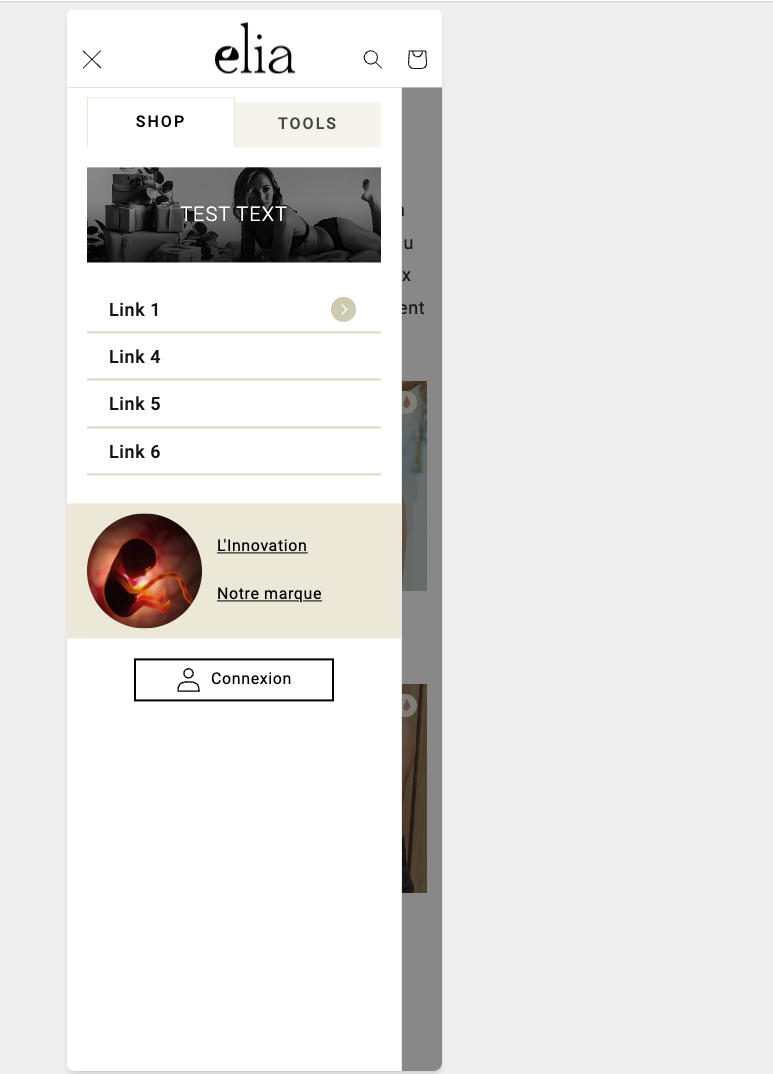Image resolution: width=773 pixels, height=1074 pixels.
Task: Go to Link 5
Action: pyautogui.click(x=233, y=404)
